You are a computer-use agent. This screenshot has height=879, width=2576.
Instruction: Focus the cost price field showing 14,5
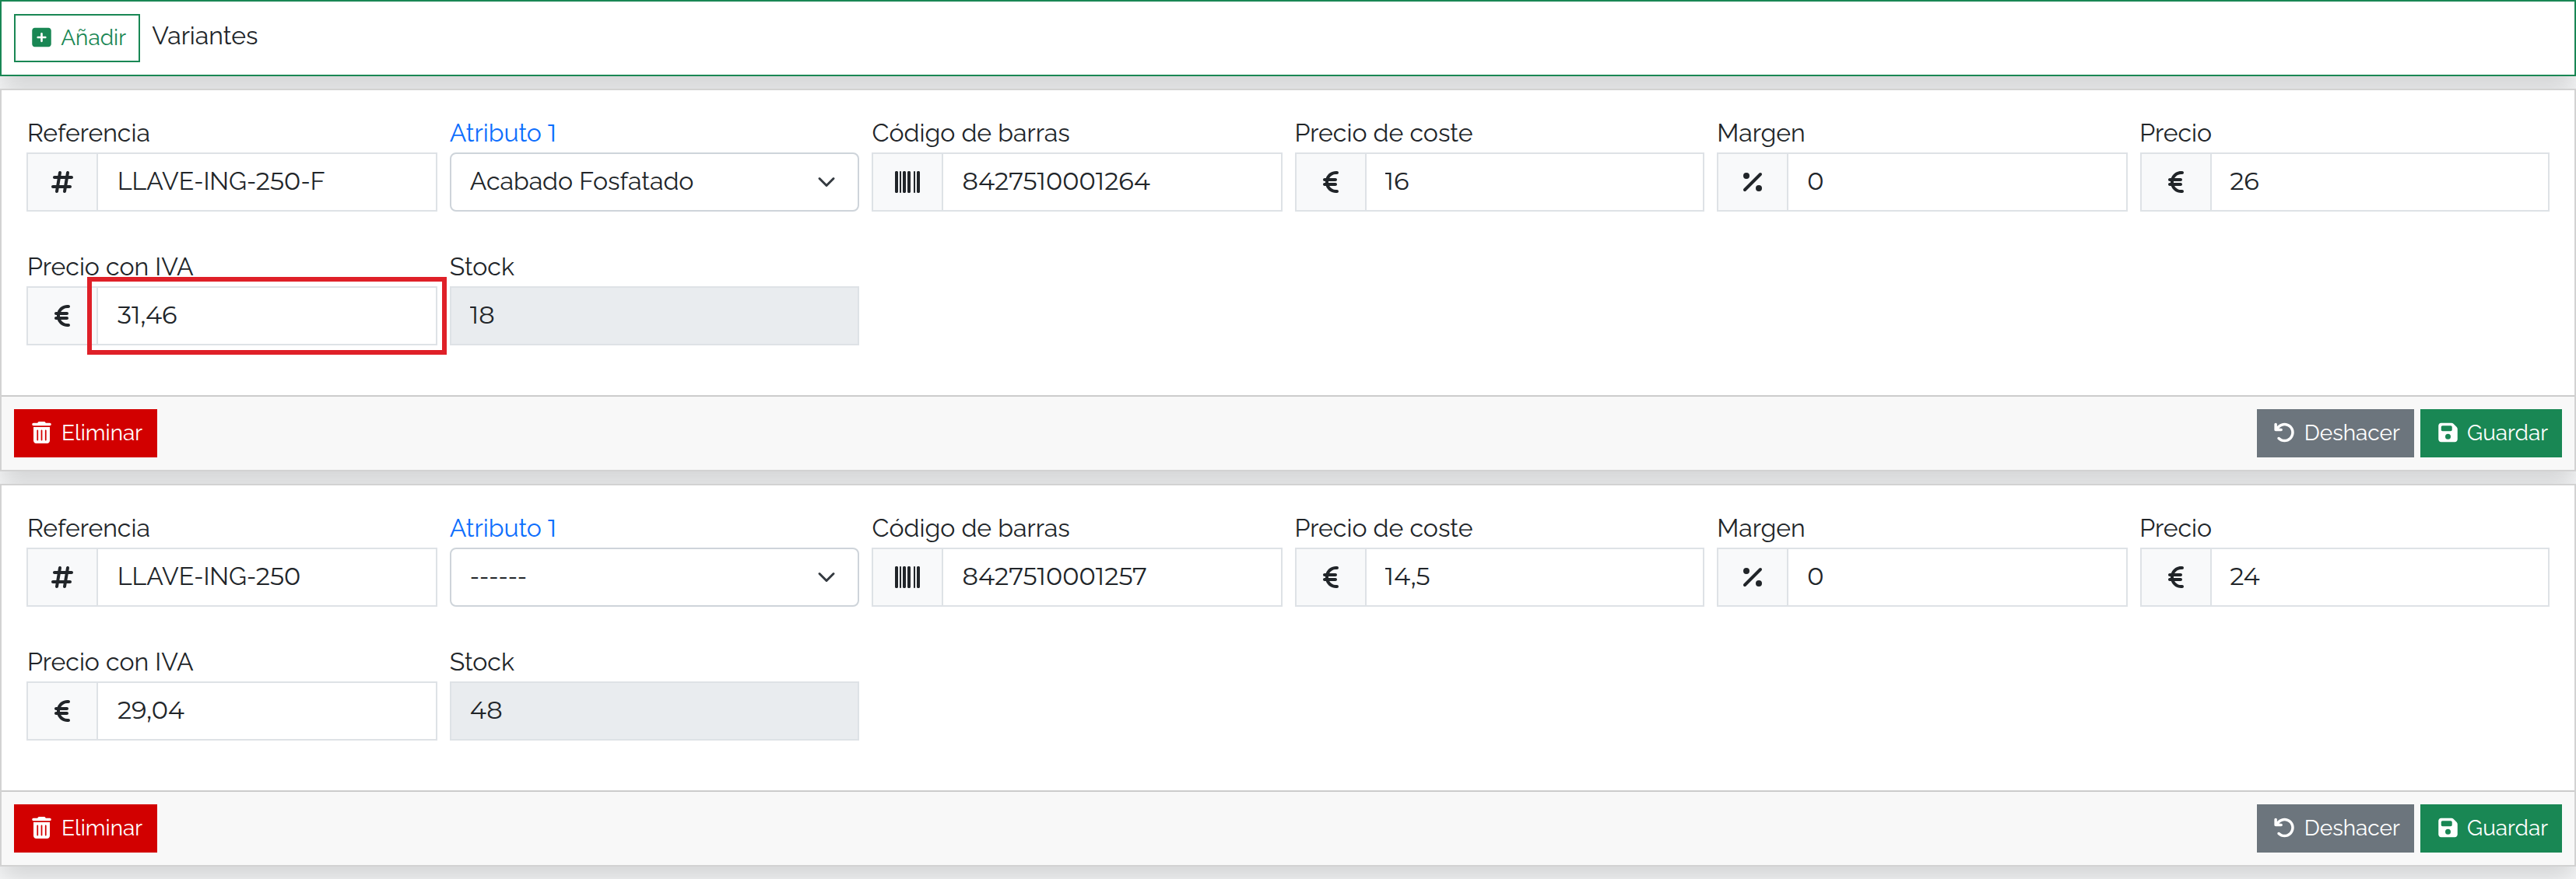pos(1534,577)
